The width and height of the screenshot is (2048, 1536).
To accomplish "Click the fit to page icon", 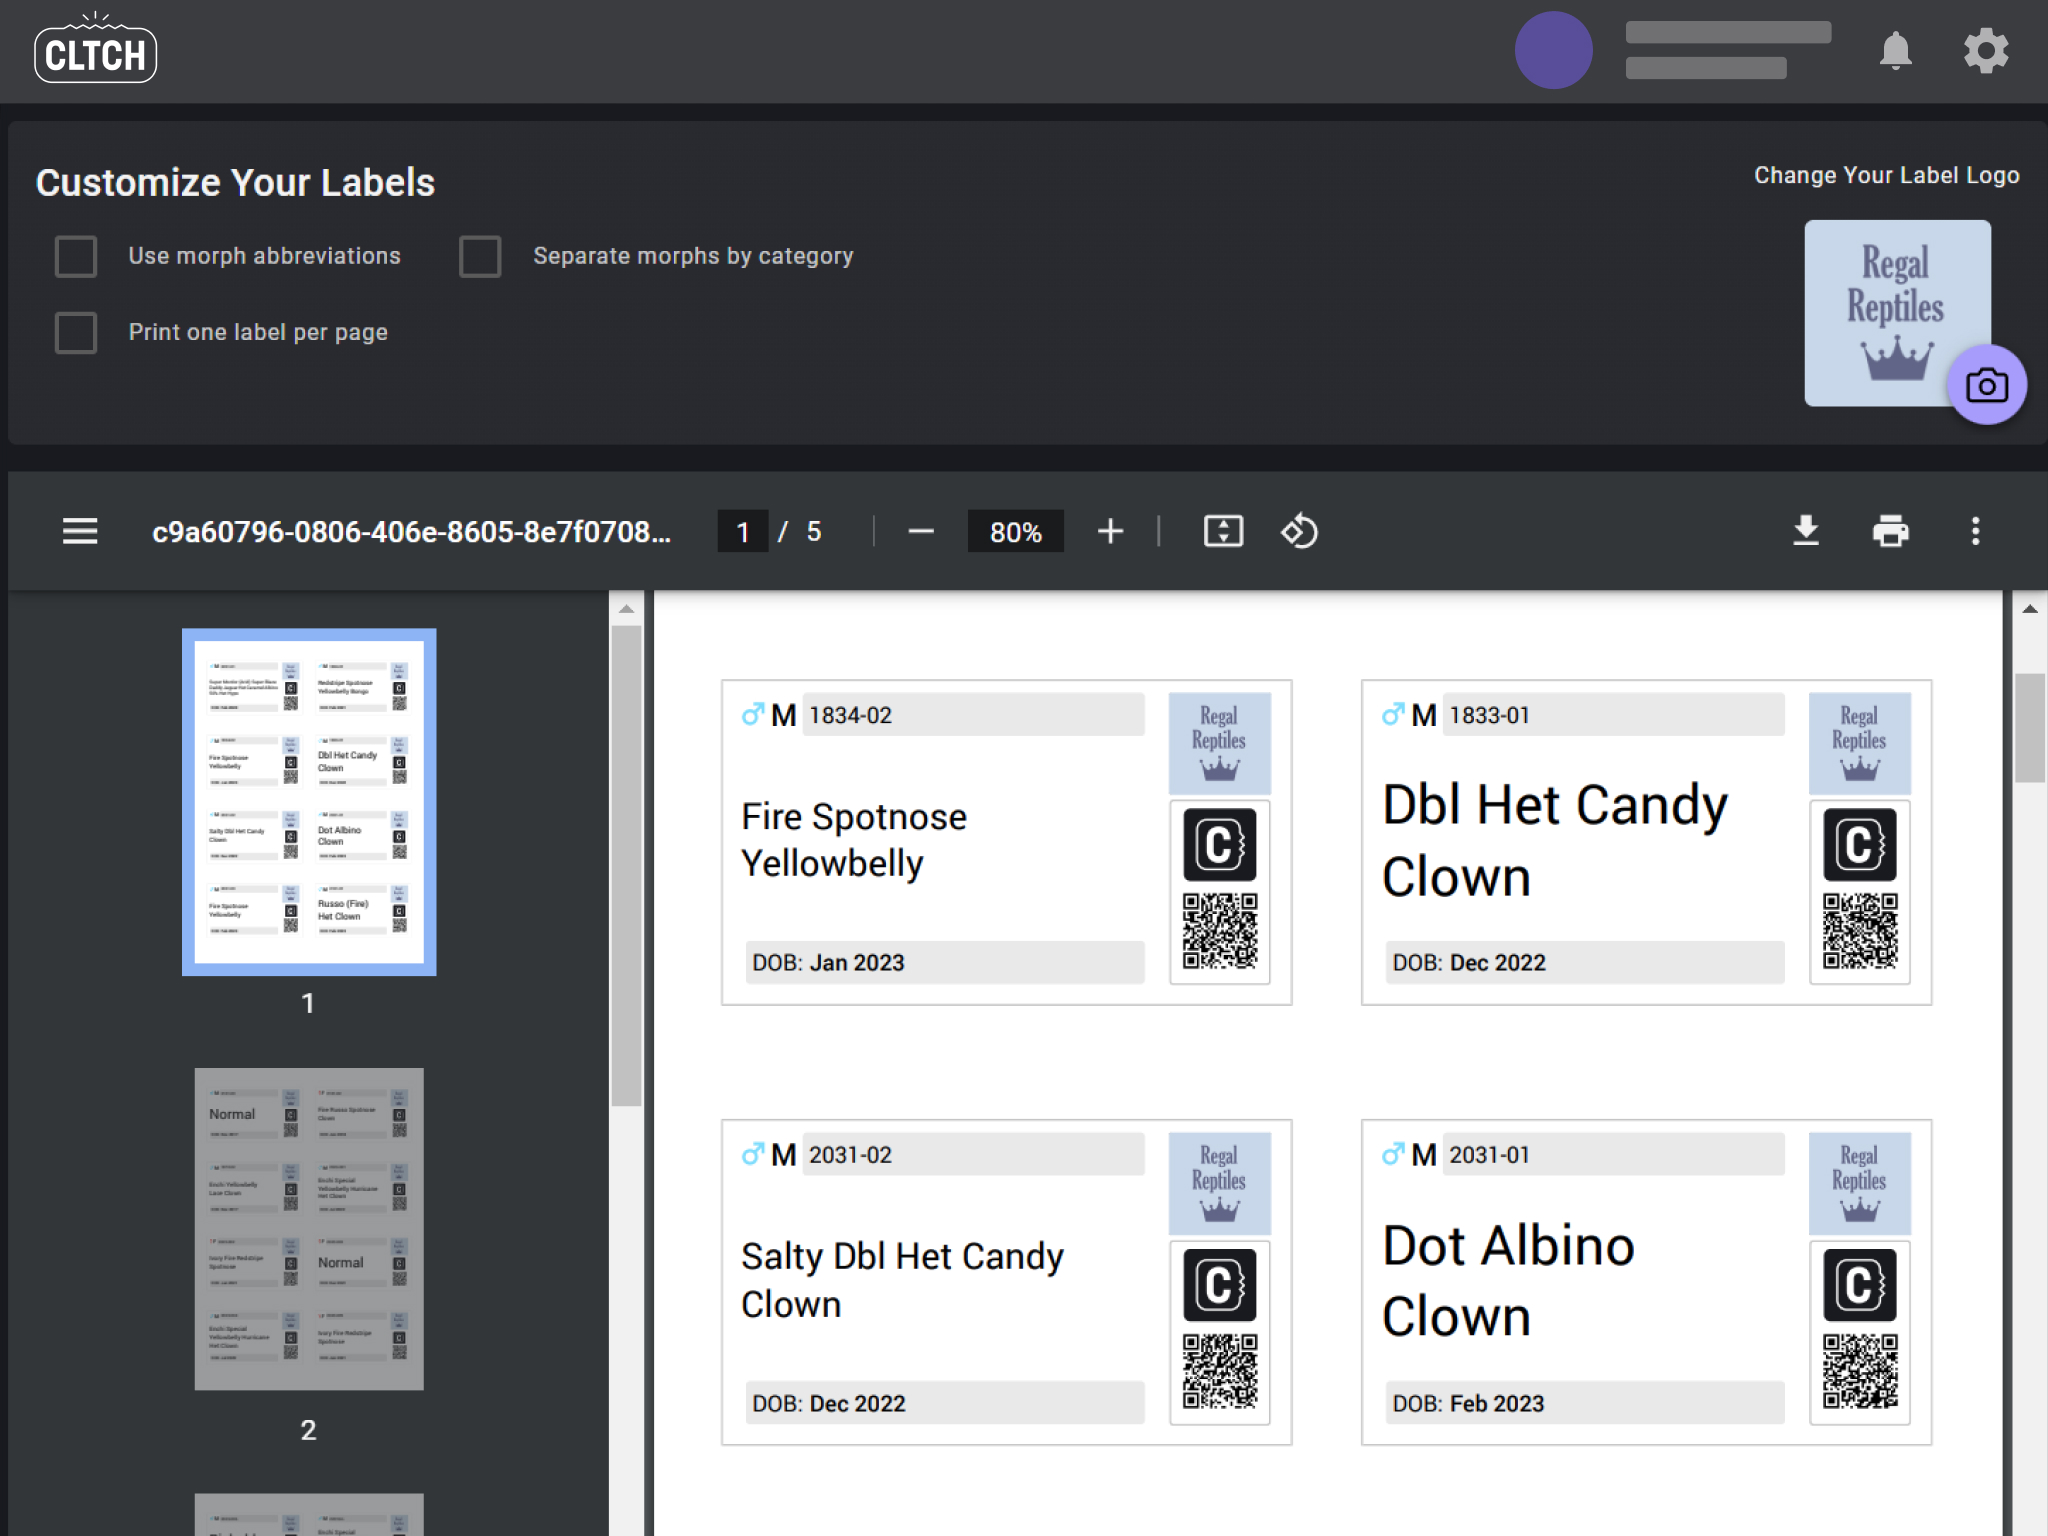I will pos(1223,531).
